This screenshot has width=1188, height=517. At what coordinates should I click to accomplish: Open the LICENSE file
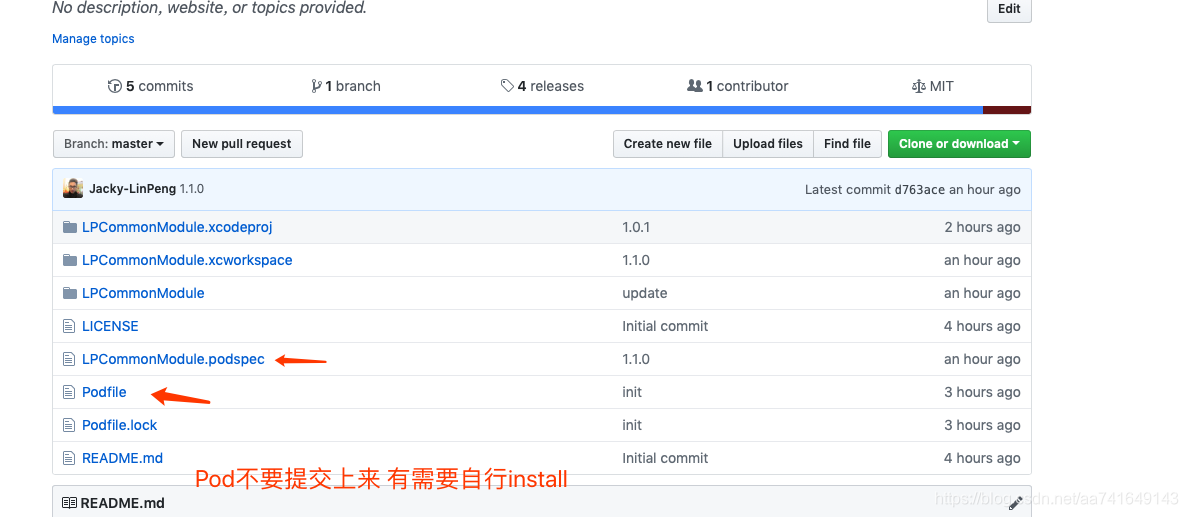pos(110,326)
